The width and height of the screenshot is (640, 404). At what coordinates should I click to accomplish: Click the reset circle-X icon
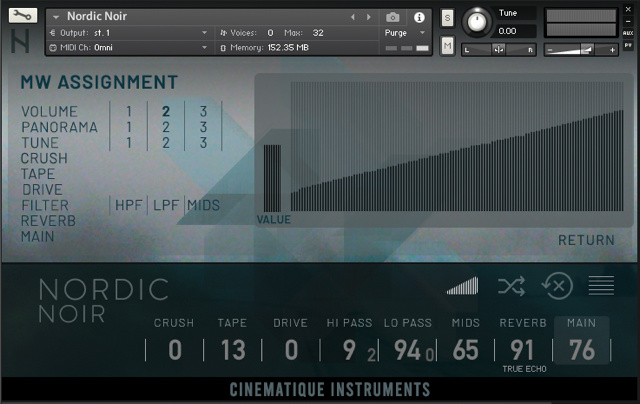coord(557,286)
